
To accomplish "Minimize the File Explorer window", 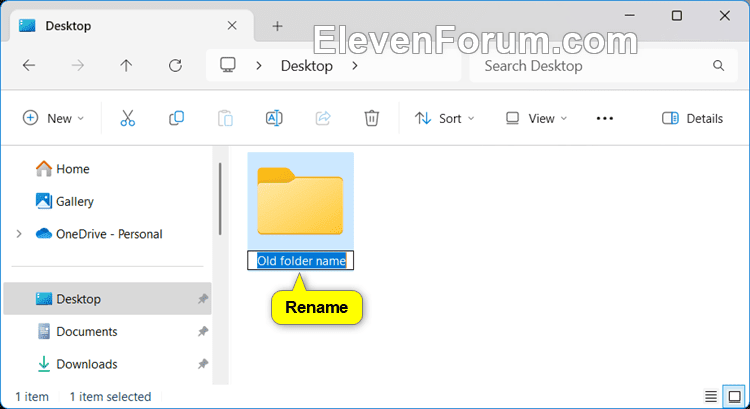I will [630, 15].
